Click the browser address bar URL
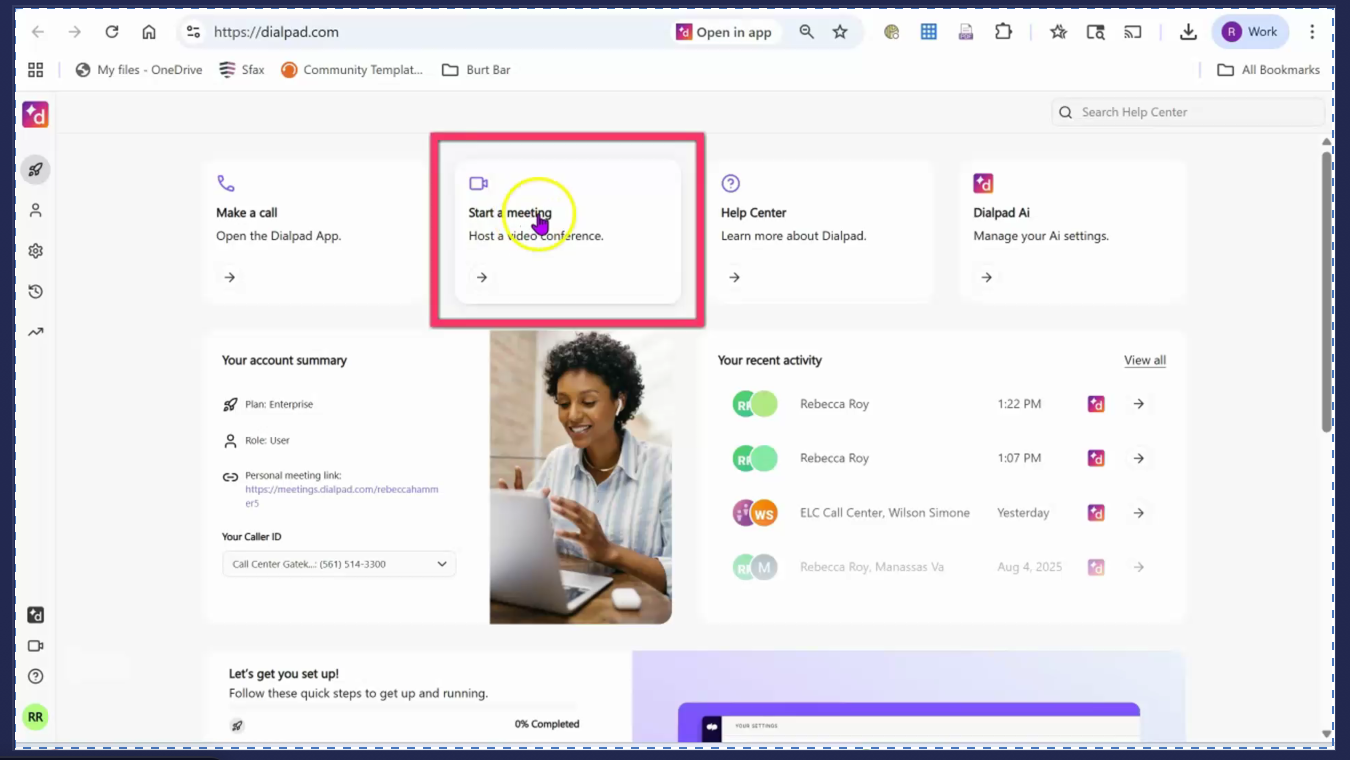1350x760 pixels. click(276, 32)
